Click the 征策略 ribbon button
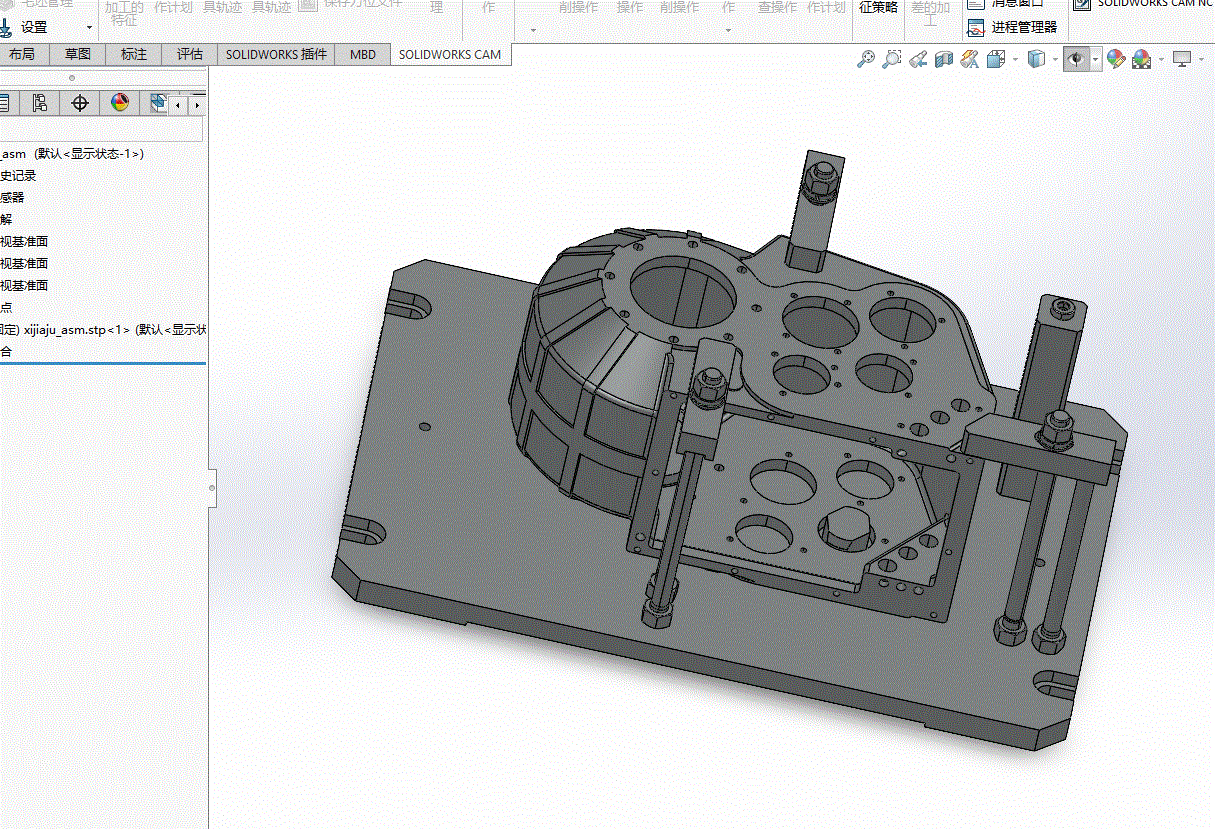 pyautogui.click(x=879, y=7)
